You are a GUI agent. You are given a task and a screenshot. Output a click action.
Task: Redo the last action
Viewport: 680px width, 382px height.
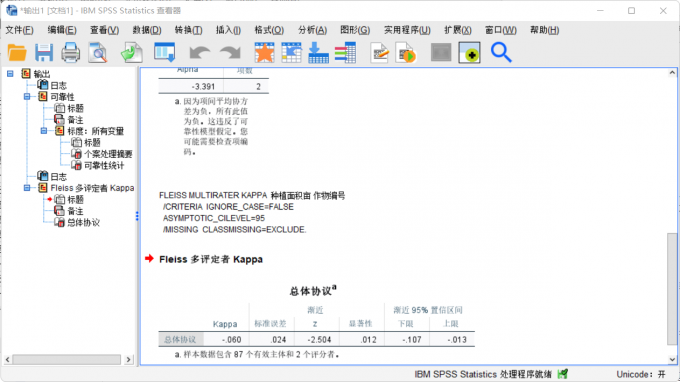click(x=230, y=53)
